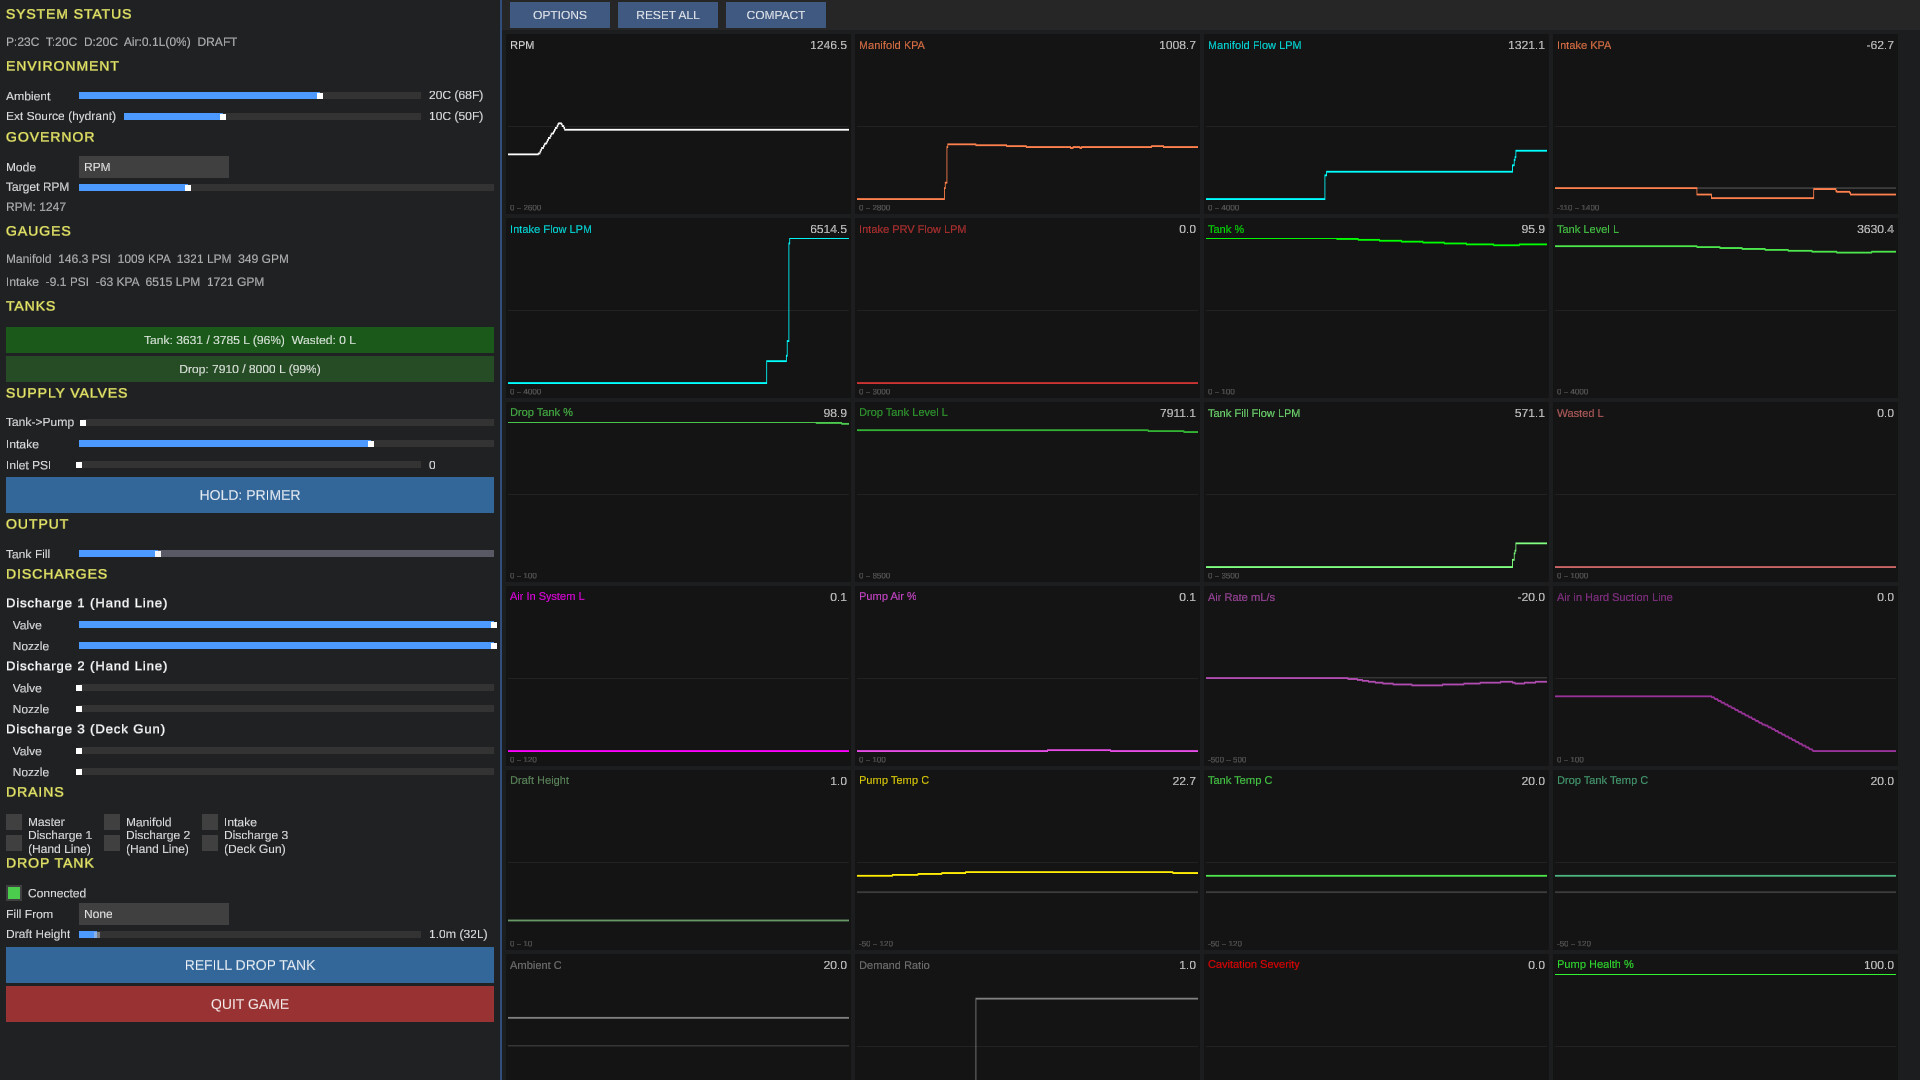Click the OPTIONS menu button
1920x1080 pixels.
(x=559, y=15)
